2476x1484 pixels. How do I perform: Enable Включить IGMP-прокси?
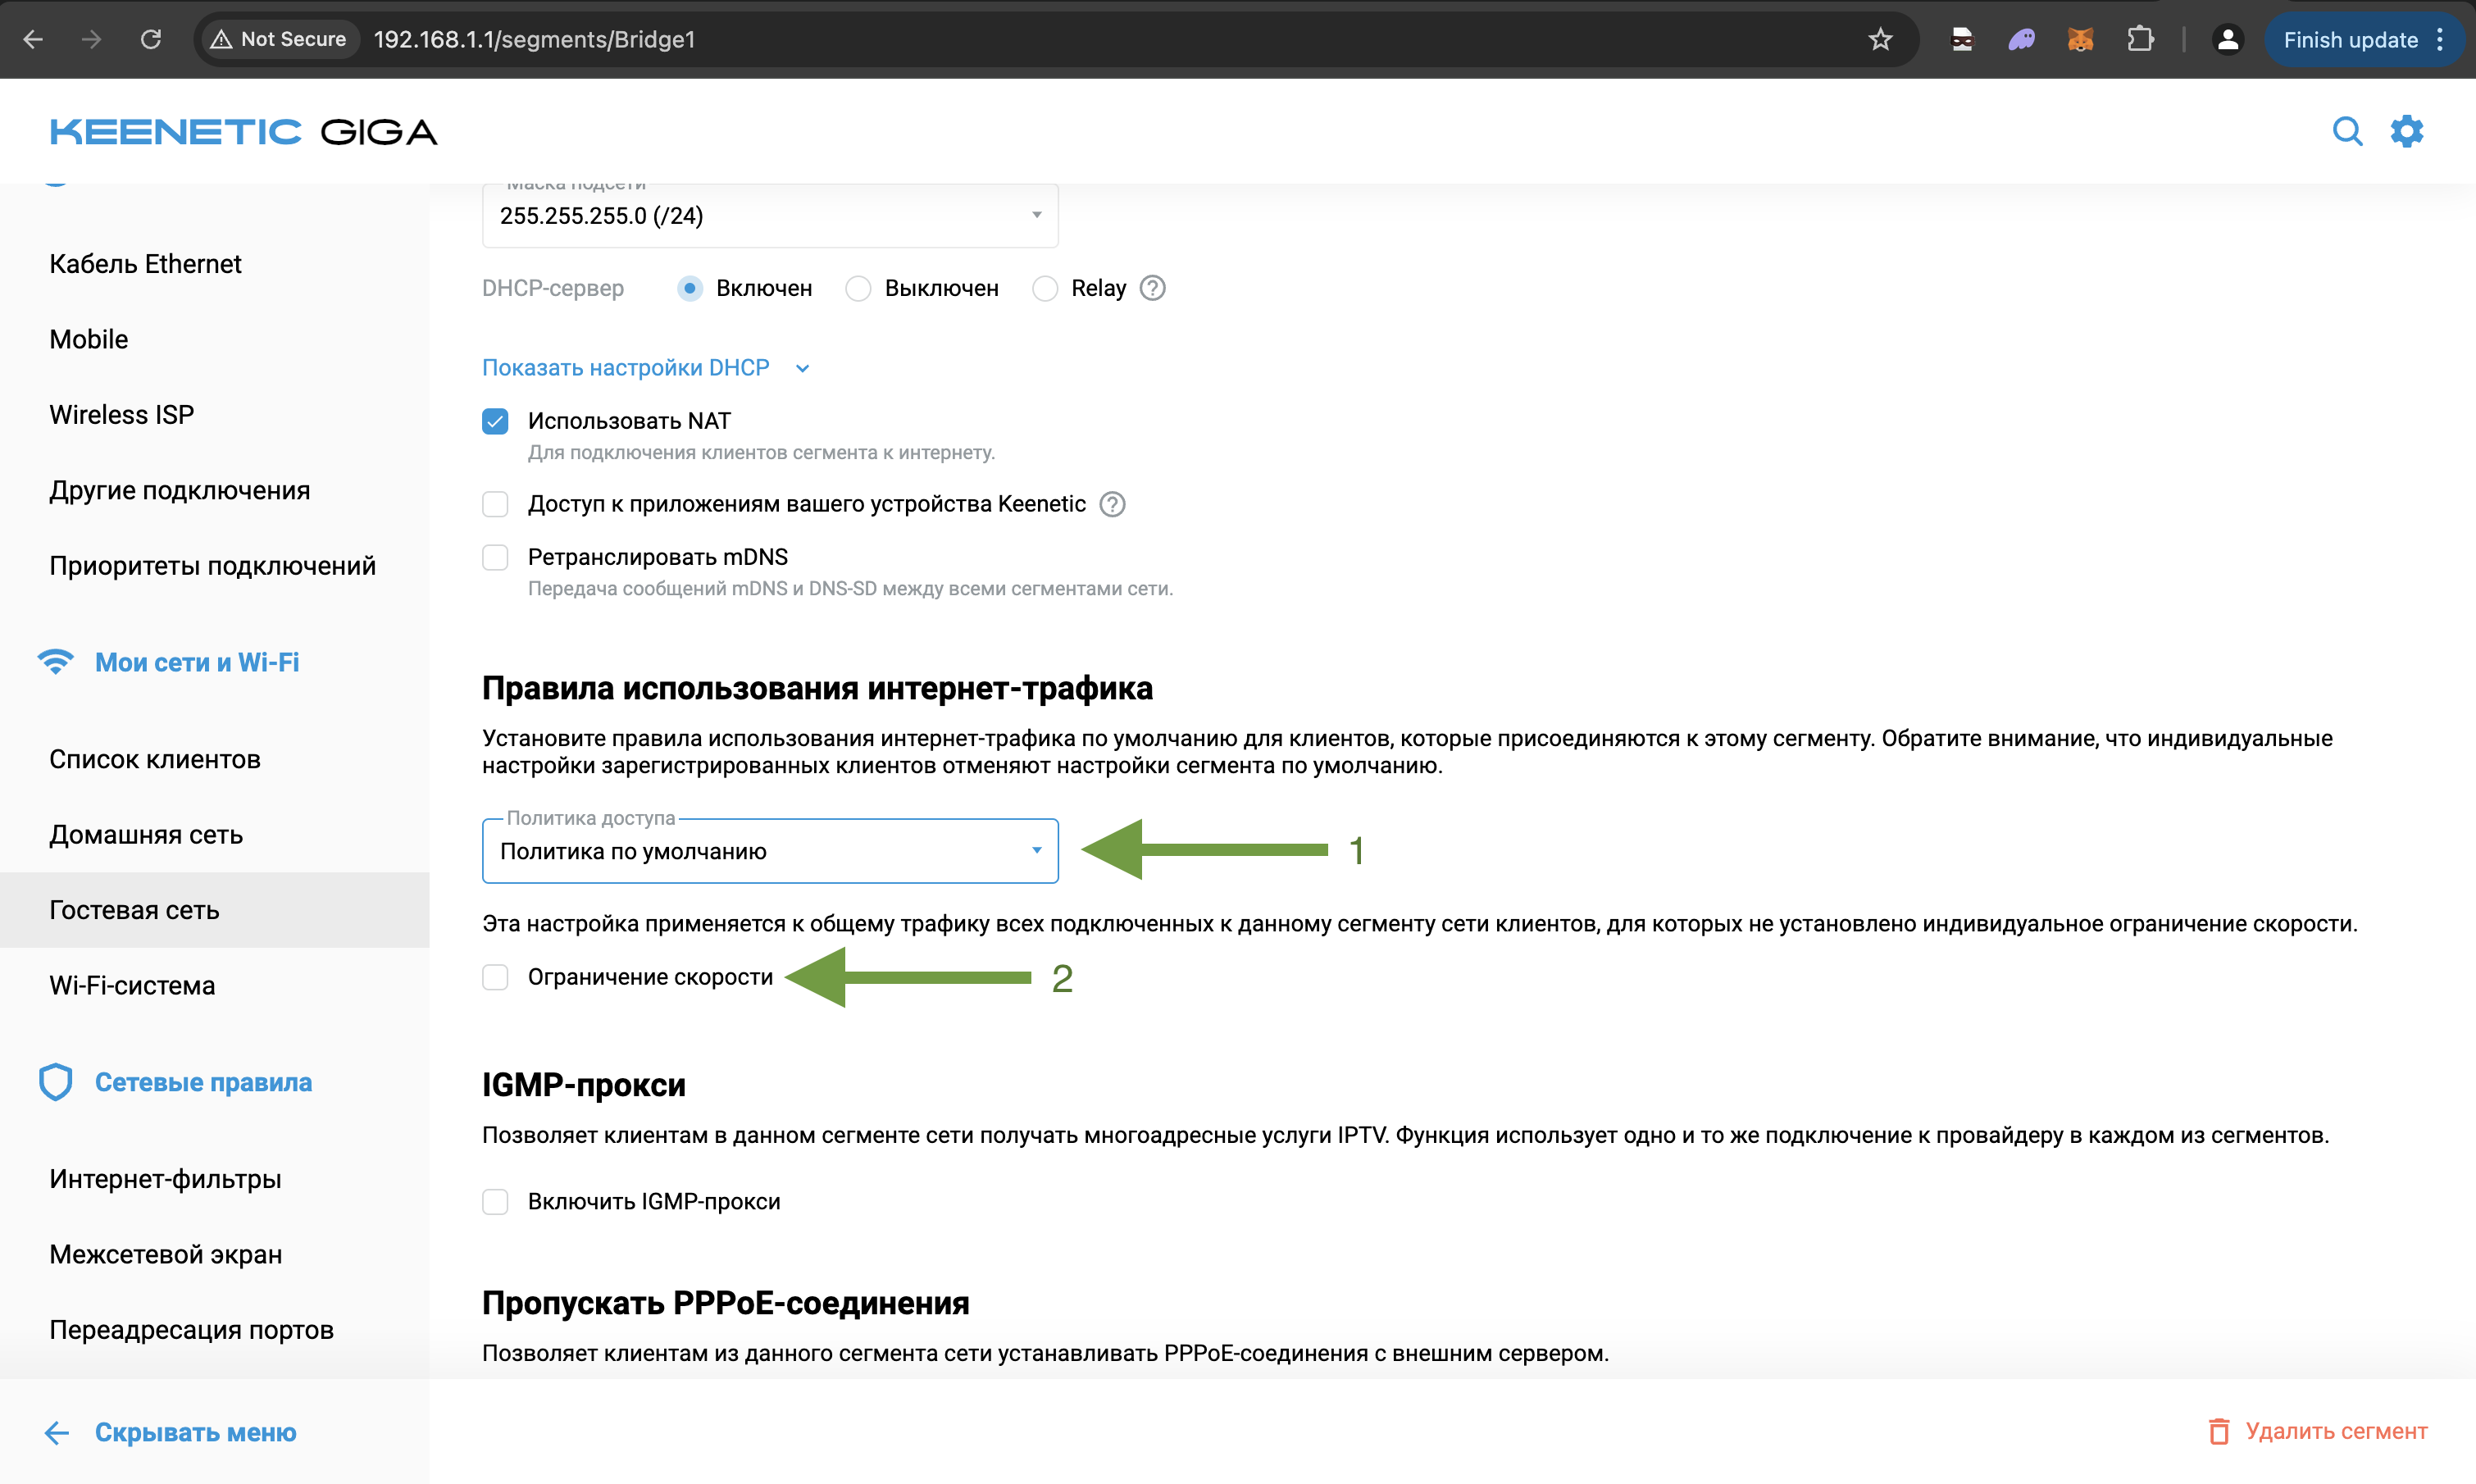[495, 1201]
